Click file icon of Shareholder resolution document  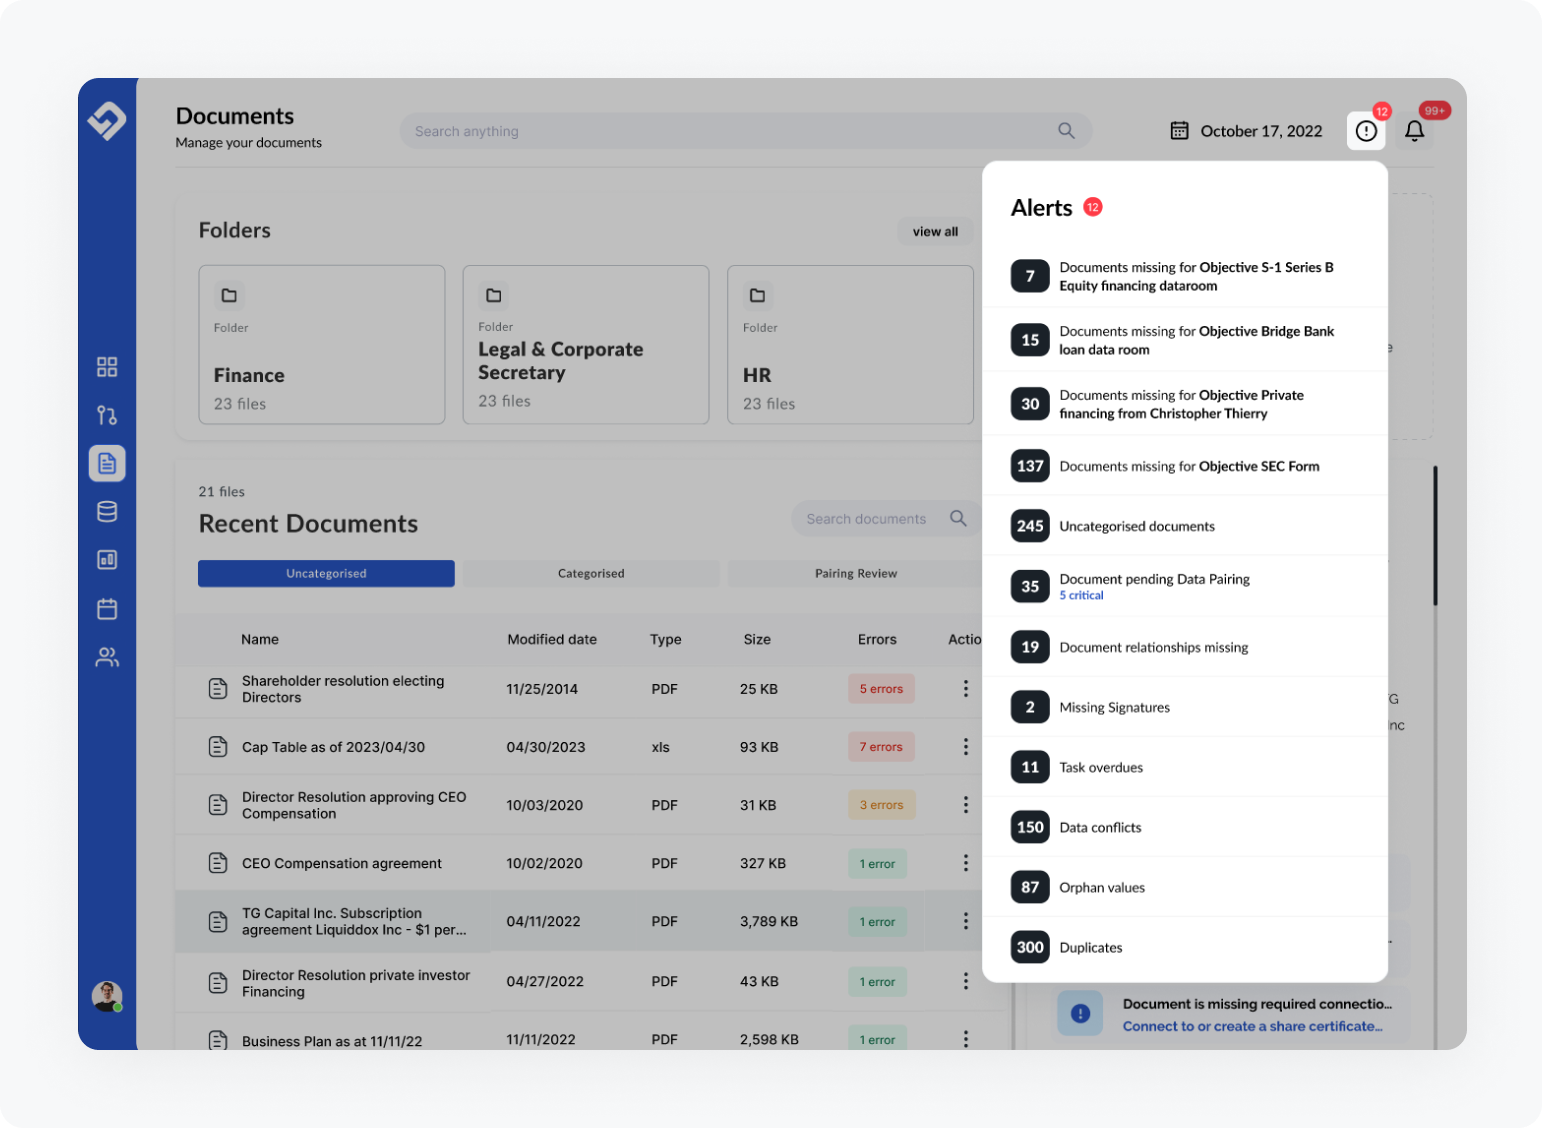[x=218, y=689]
